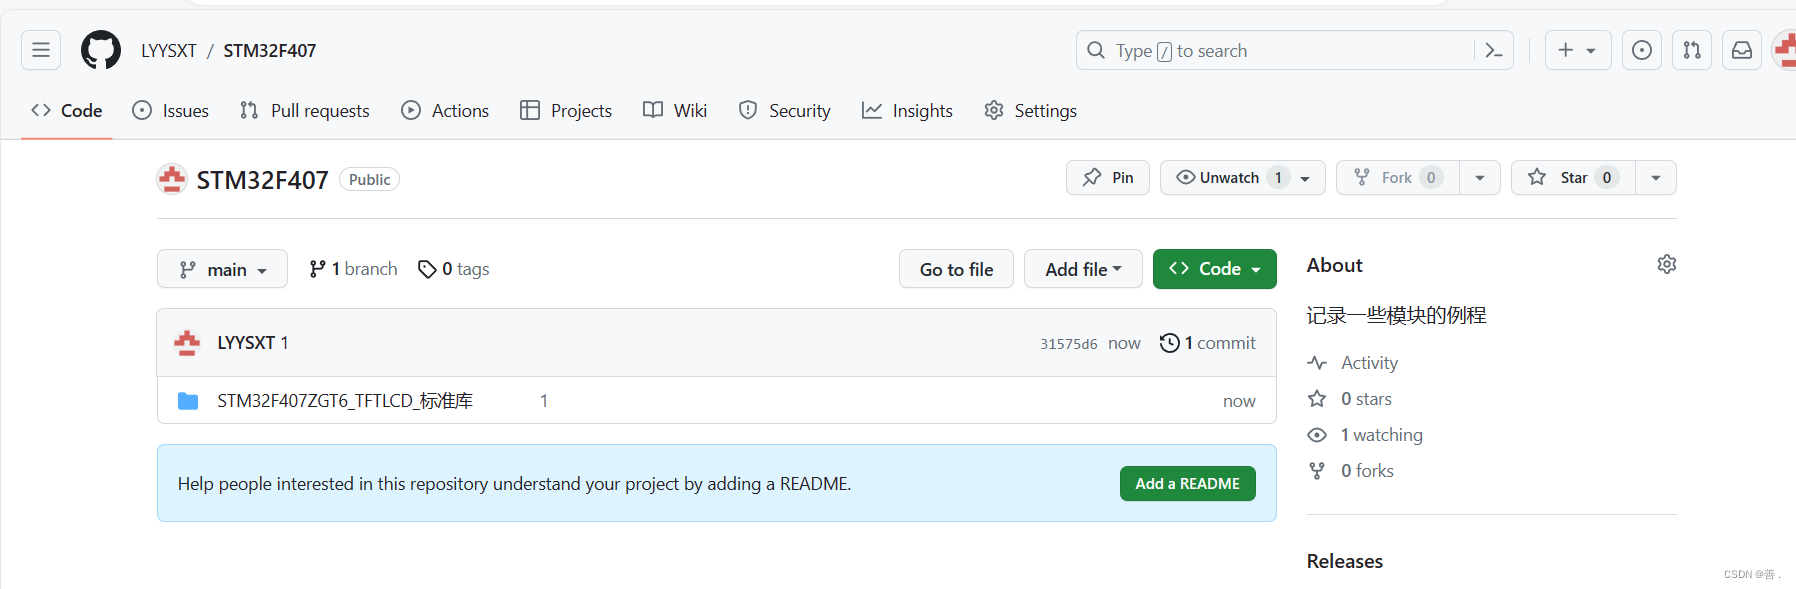Viewport: 1796px width, 589px height.
Task: Open the user profile avatar menu
Action: pyautogui.click(x=1785, y=50)
